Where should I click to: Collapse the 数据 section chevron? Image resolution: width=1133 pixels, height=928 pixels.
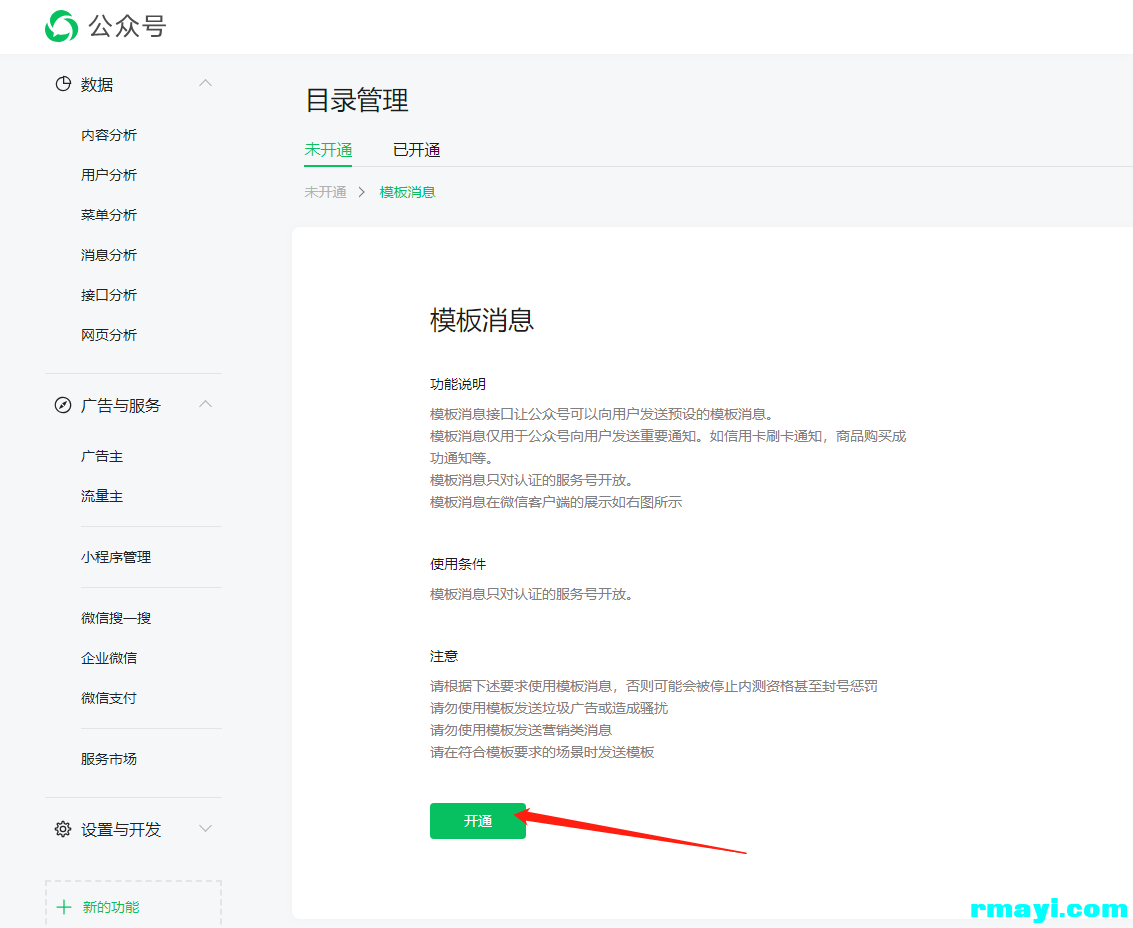click(x=205, y=84)
